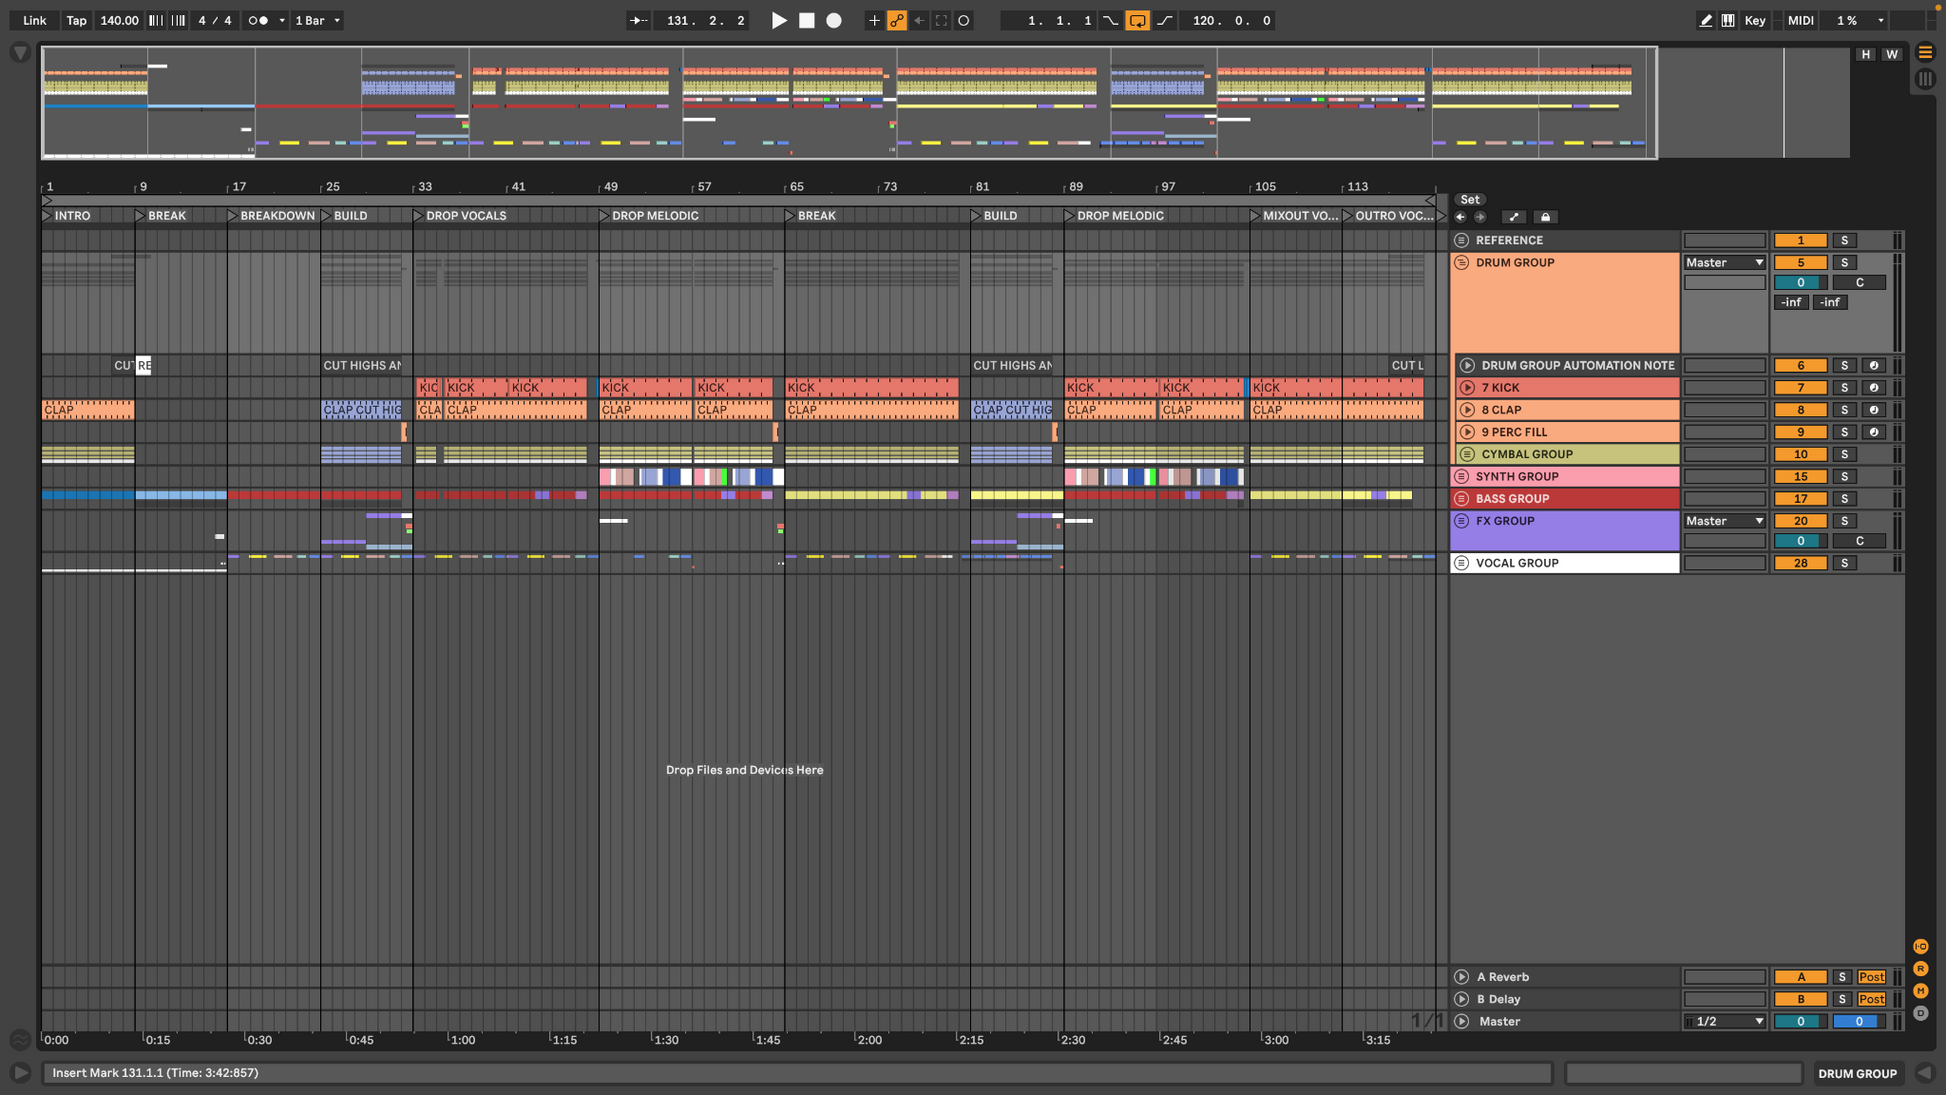Adjust Master volume slider
Viewport: 1946px width, 1095px height.
coord(1800,1021)
